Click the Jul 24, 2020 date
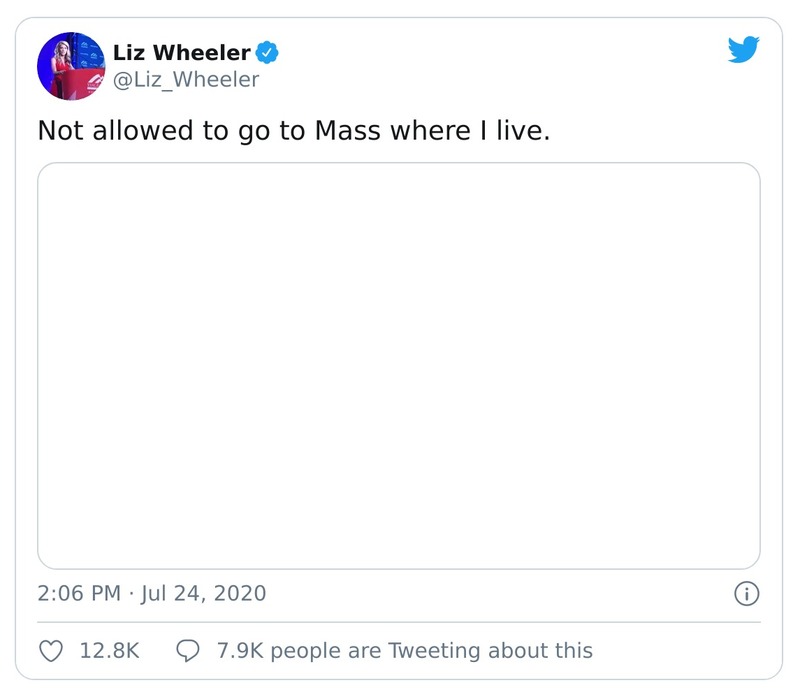 tap(204, 593)
